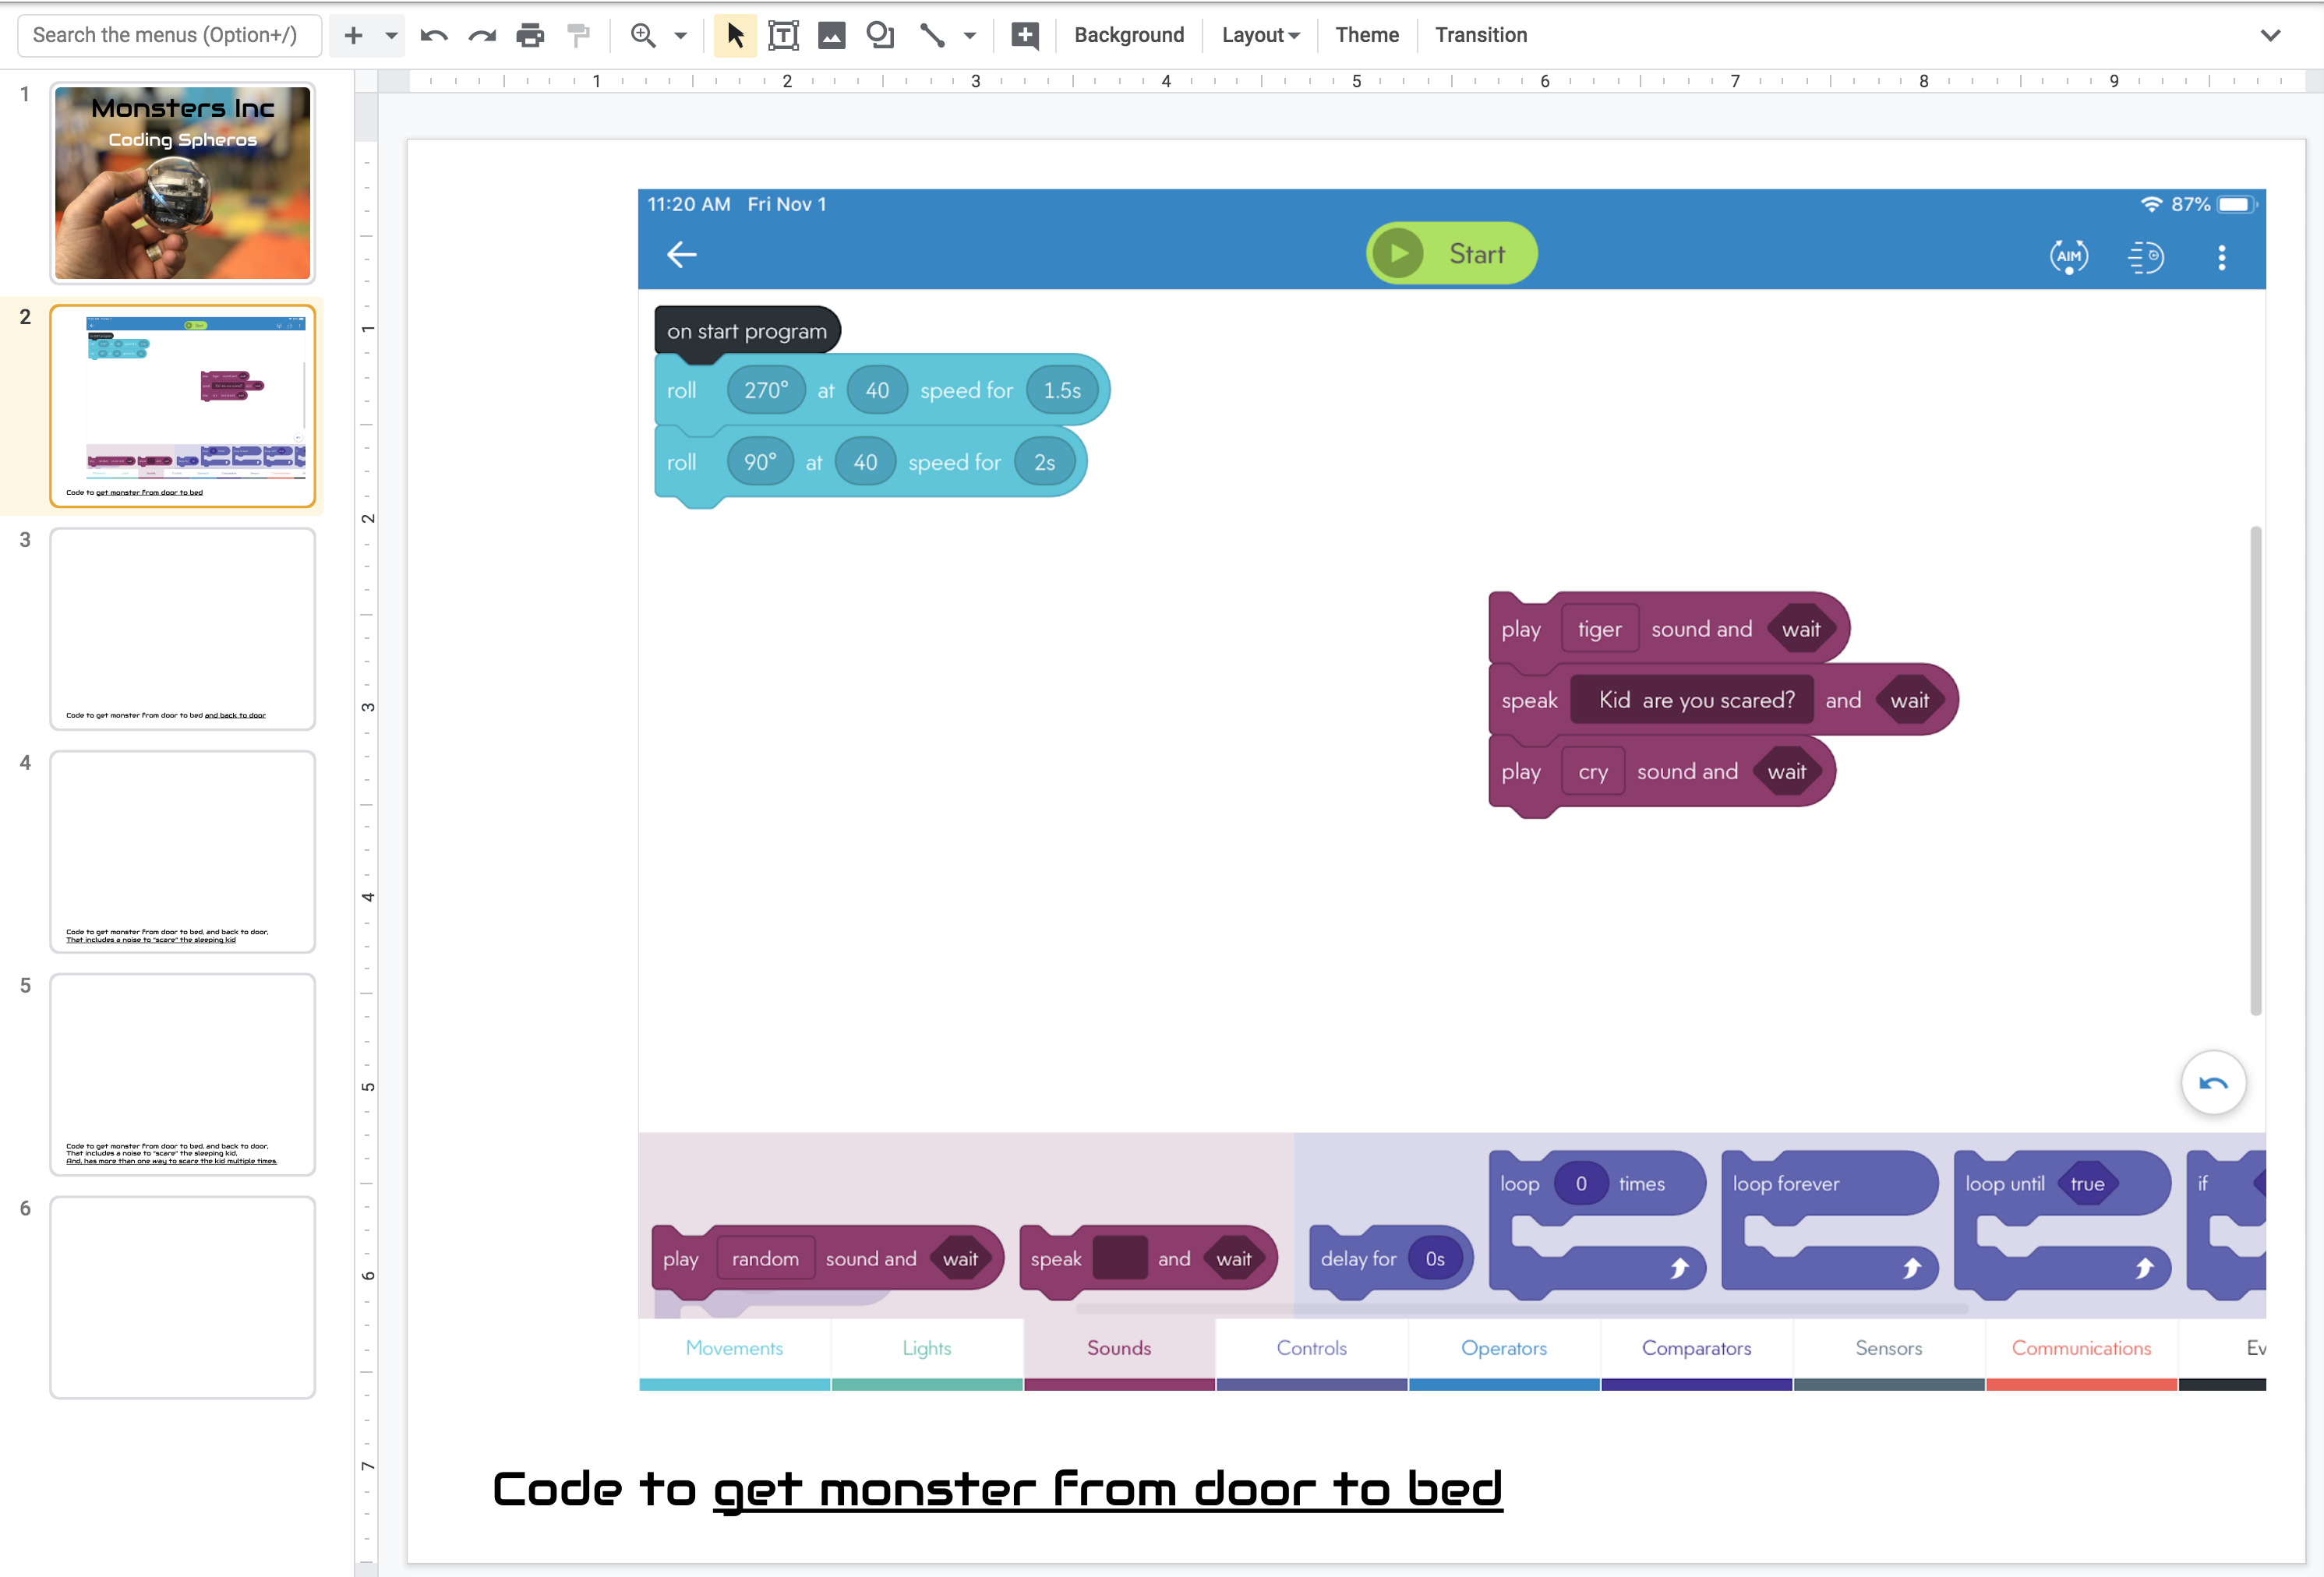Click the Redo arrow icon
Image resolution: width=2324 pixels, height=1577 pixels.
point(482,36)
